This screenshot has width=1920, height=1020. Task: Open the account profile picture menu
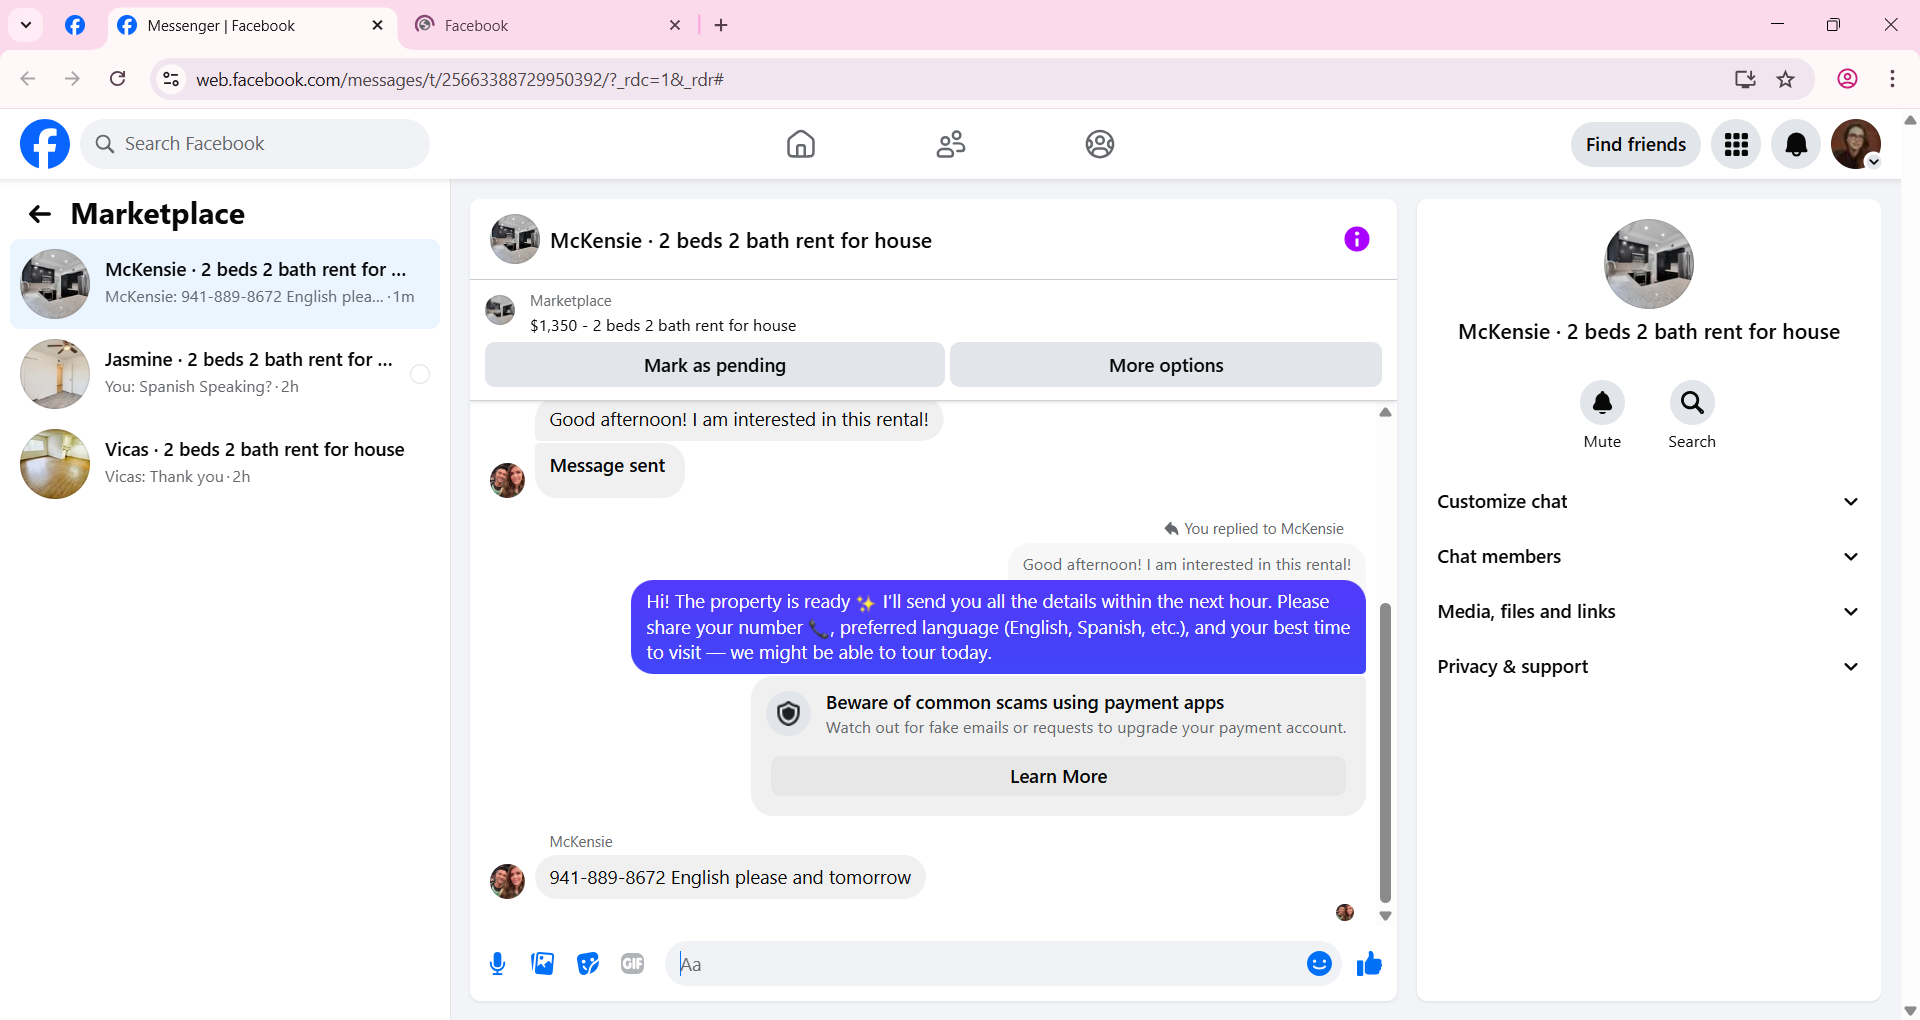click(1856, 144)
